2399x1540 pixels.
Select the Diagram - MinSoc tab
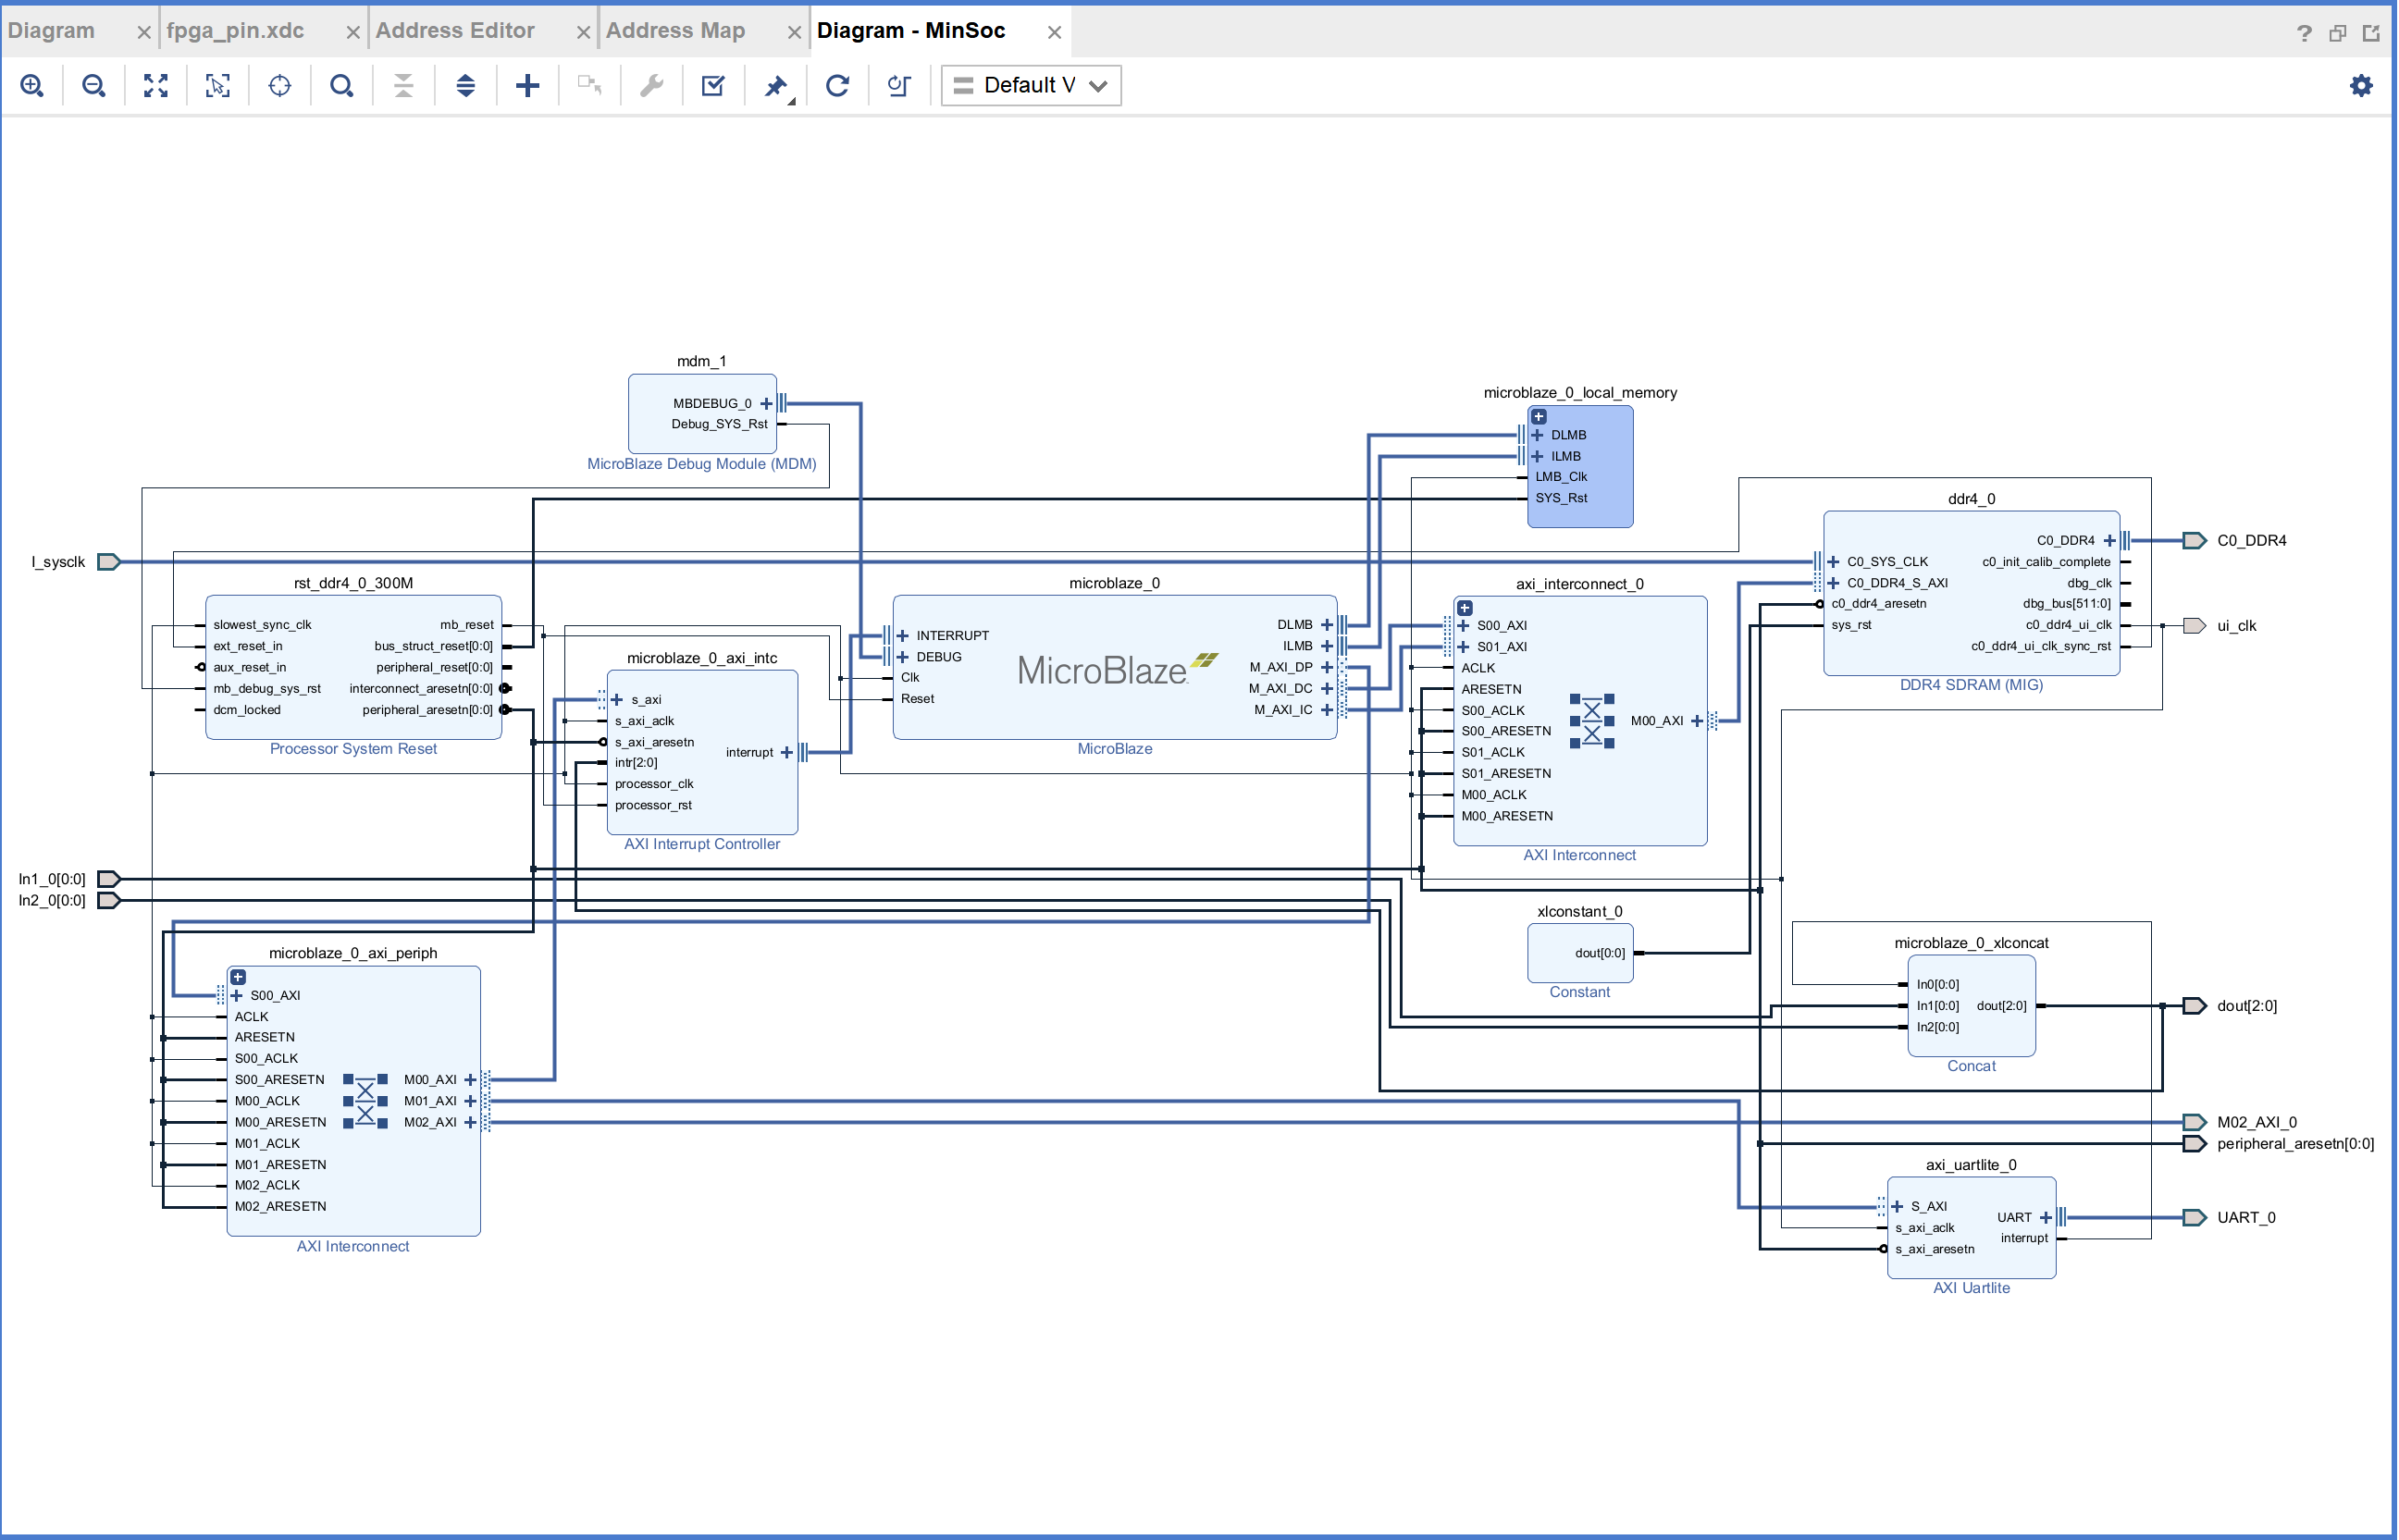click(x=911, y=31)
